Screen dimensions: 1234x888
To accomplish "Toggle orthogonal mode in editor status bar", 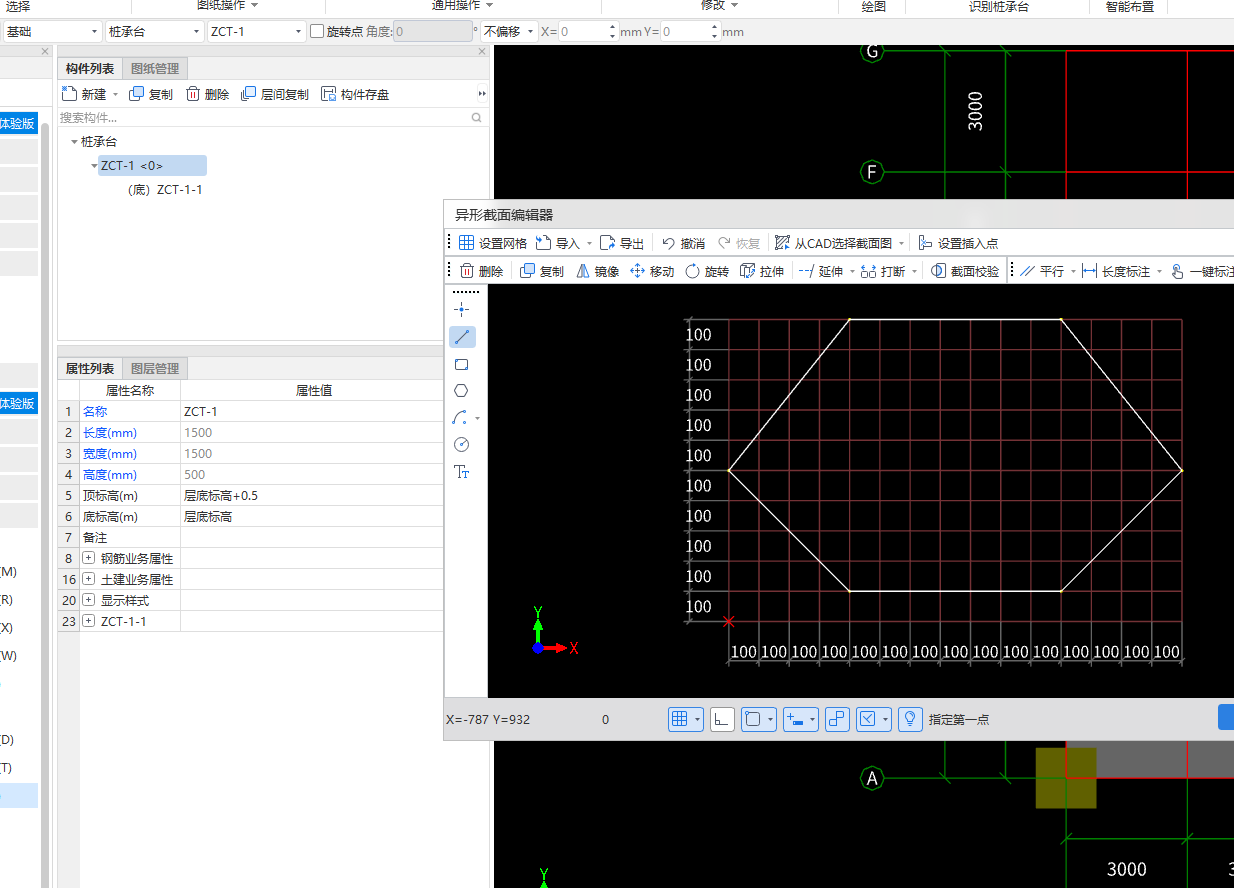I will (721, 719).
